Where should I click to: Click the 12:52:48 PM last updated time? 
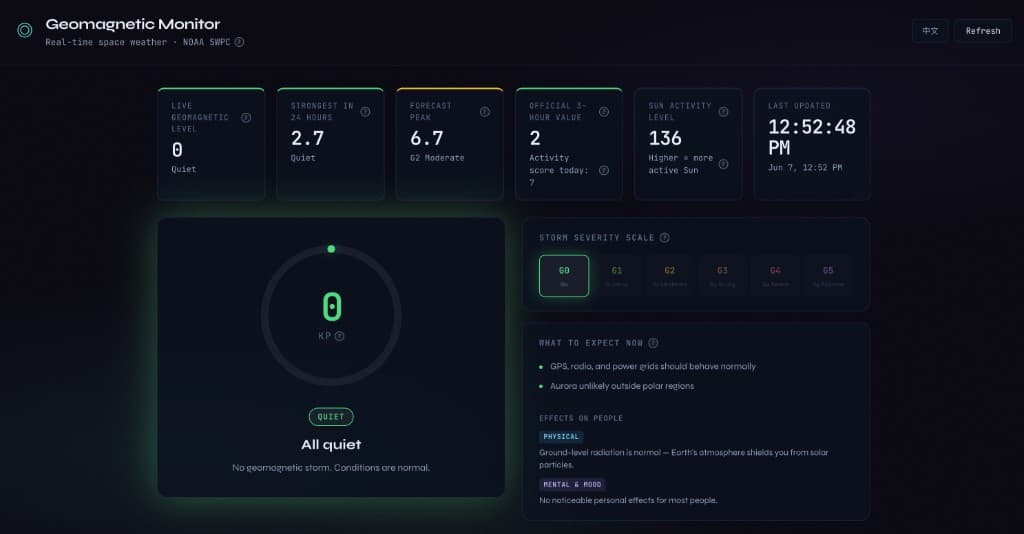point(812,137)
